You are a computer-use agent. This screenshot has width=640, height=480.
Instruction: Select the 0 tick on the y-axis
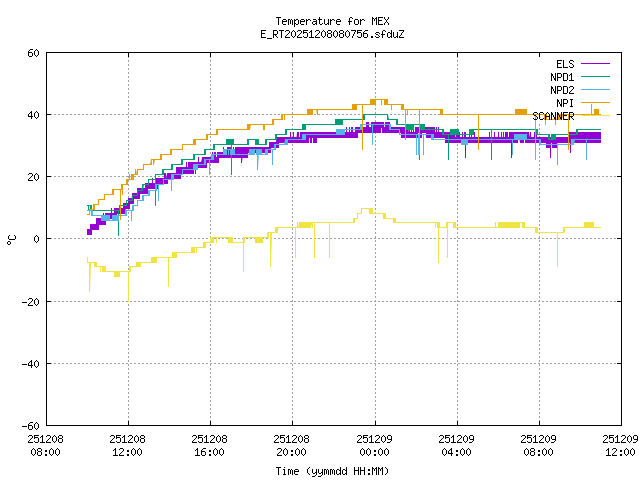[36, 239]
